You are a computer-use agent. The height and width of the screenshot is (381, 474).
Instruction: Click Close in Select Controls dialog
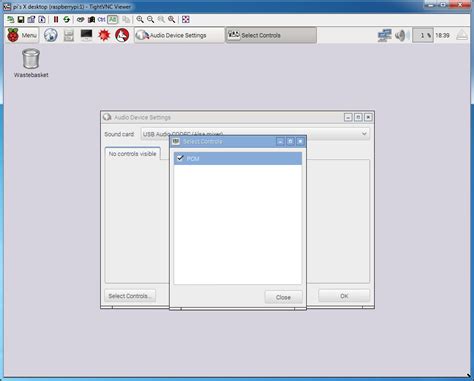point(283,297)
